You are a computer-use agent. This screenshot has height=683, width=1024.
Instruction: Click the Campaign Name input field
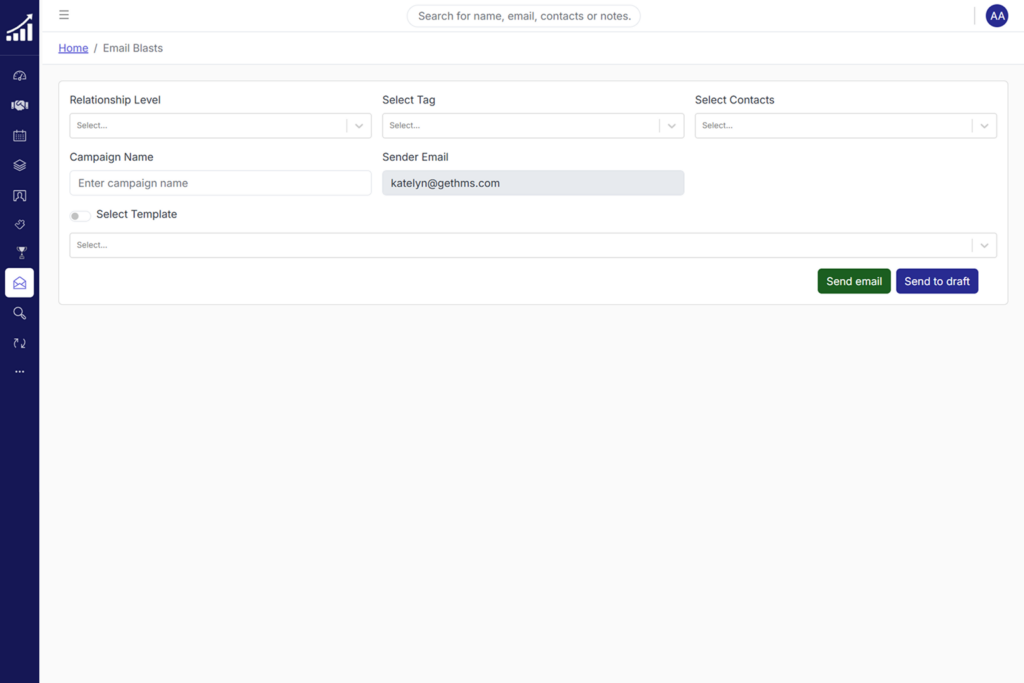(x=220, y=183)
